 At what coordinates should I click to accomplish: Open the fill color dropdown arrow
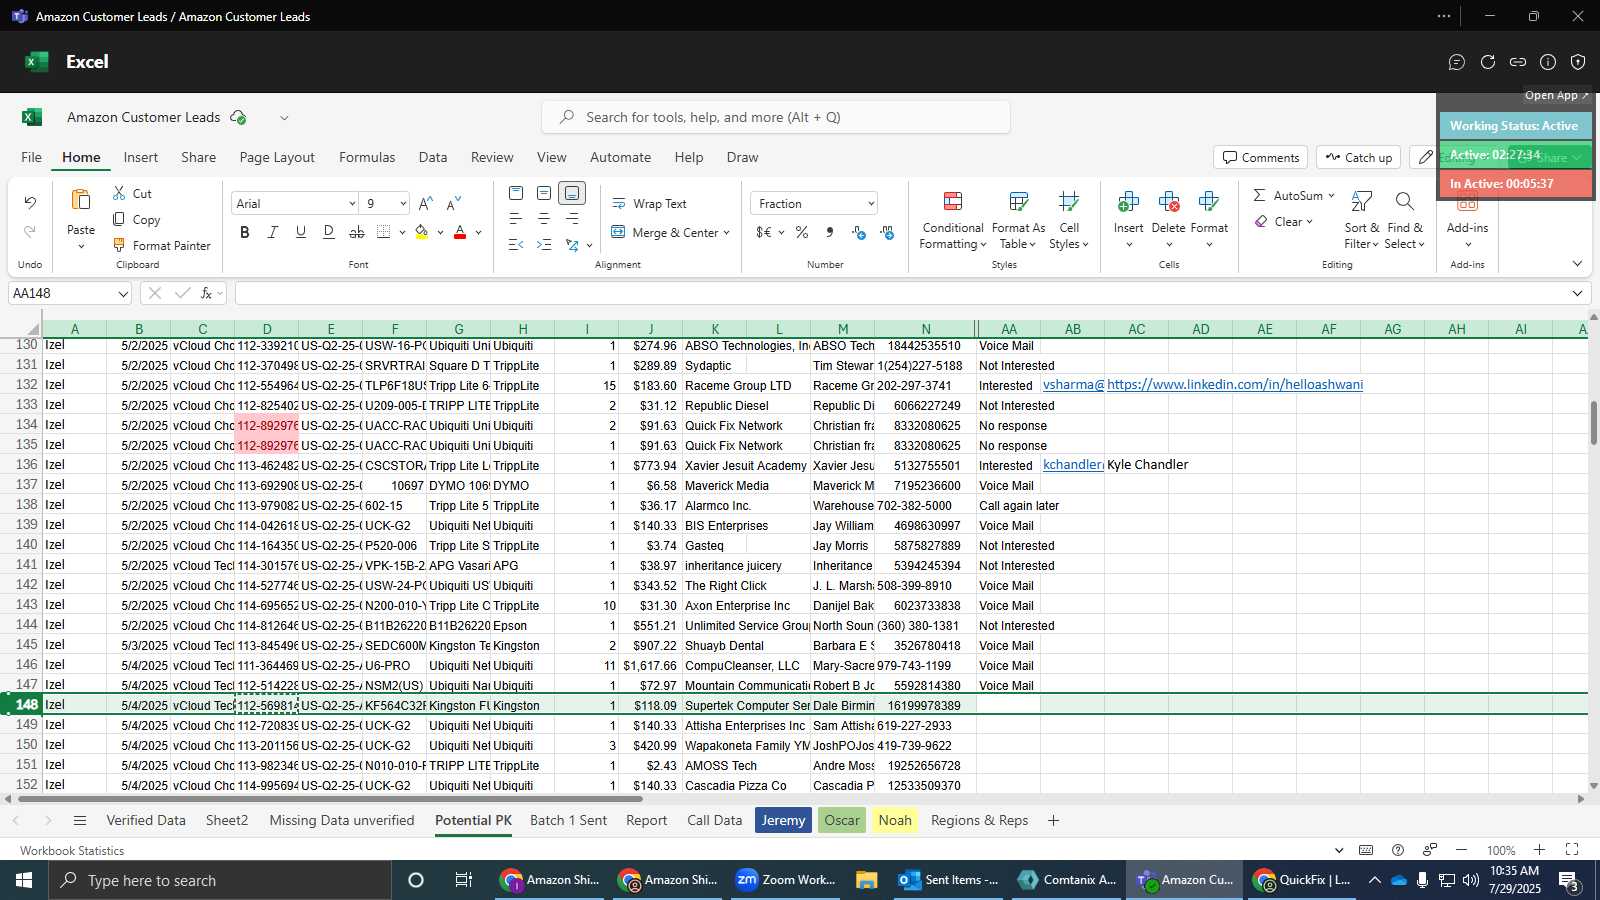tap(440, 232)
